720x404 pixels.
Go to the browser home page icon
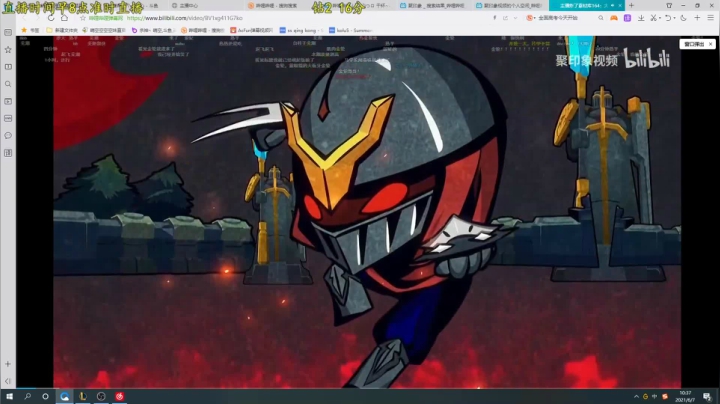click(x=65, y=18)
